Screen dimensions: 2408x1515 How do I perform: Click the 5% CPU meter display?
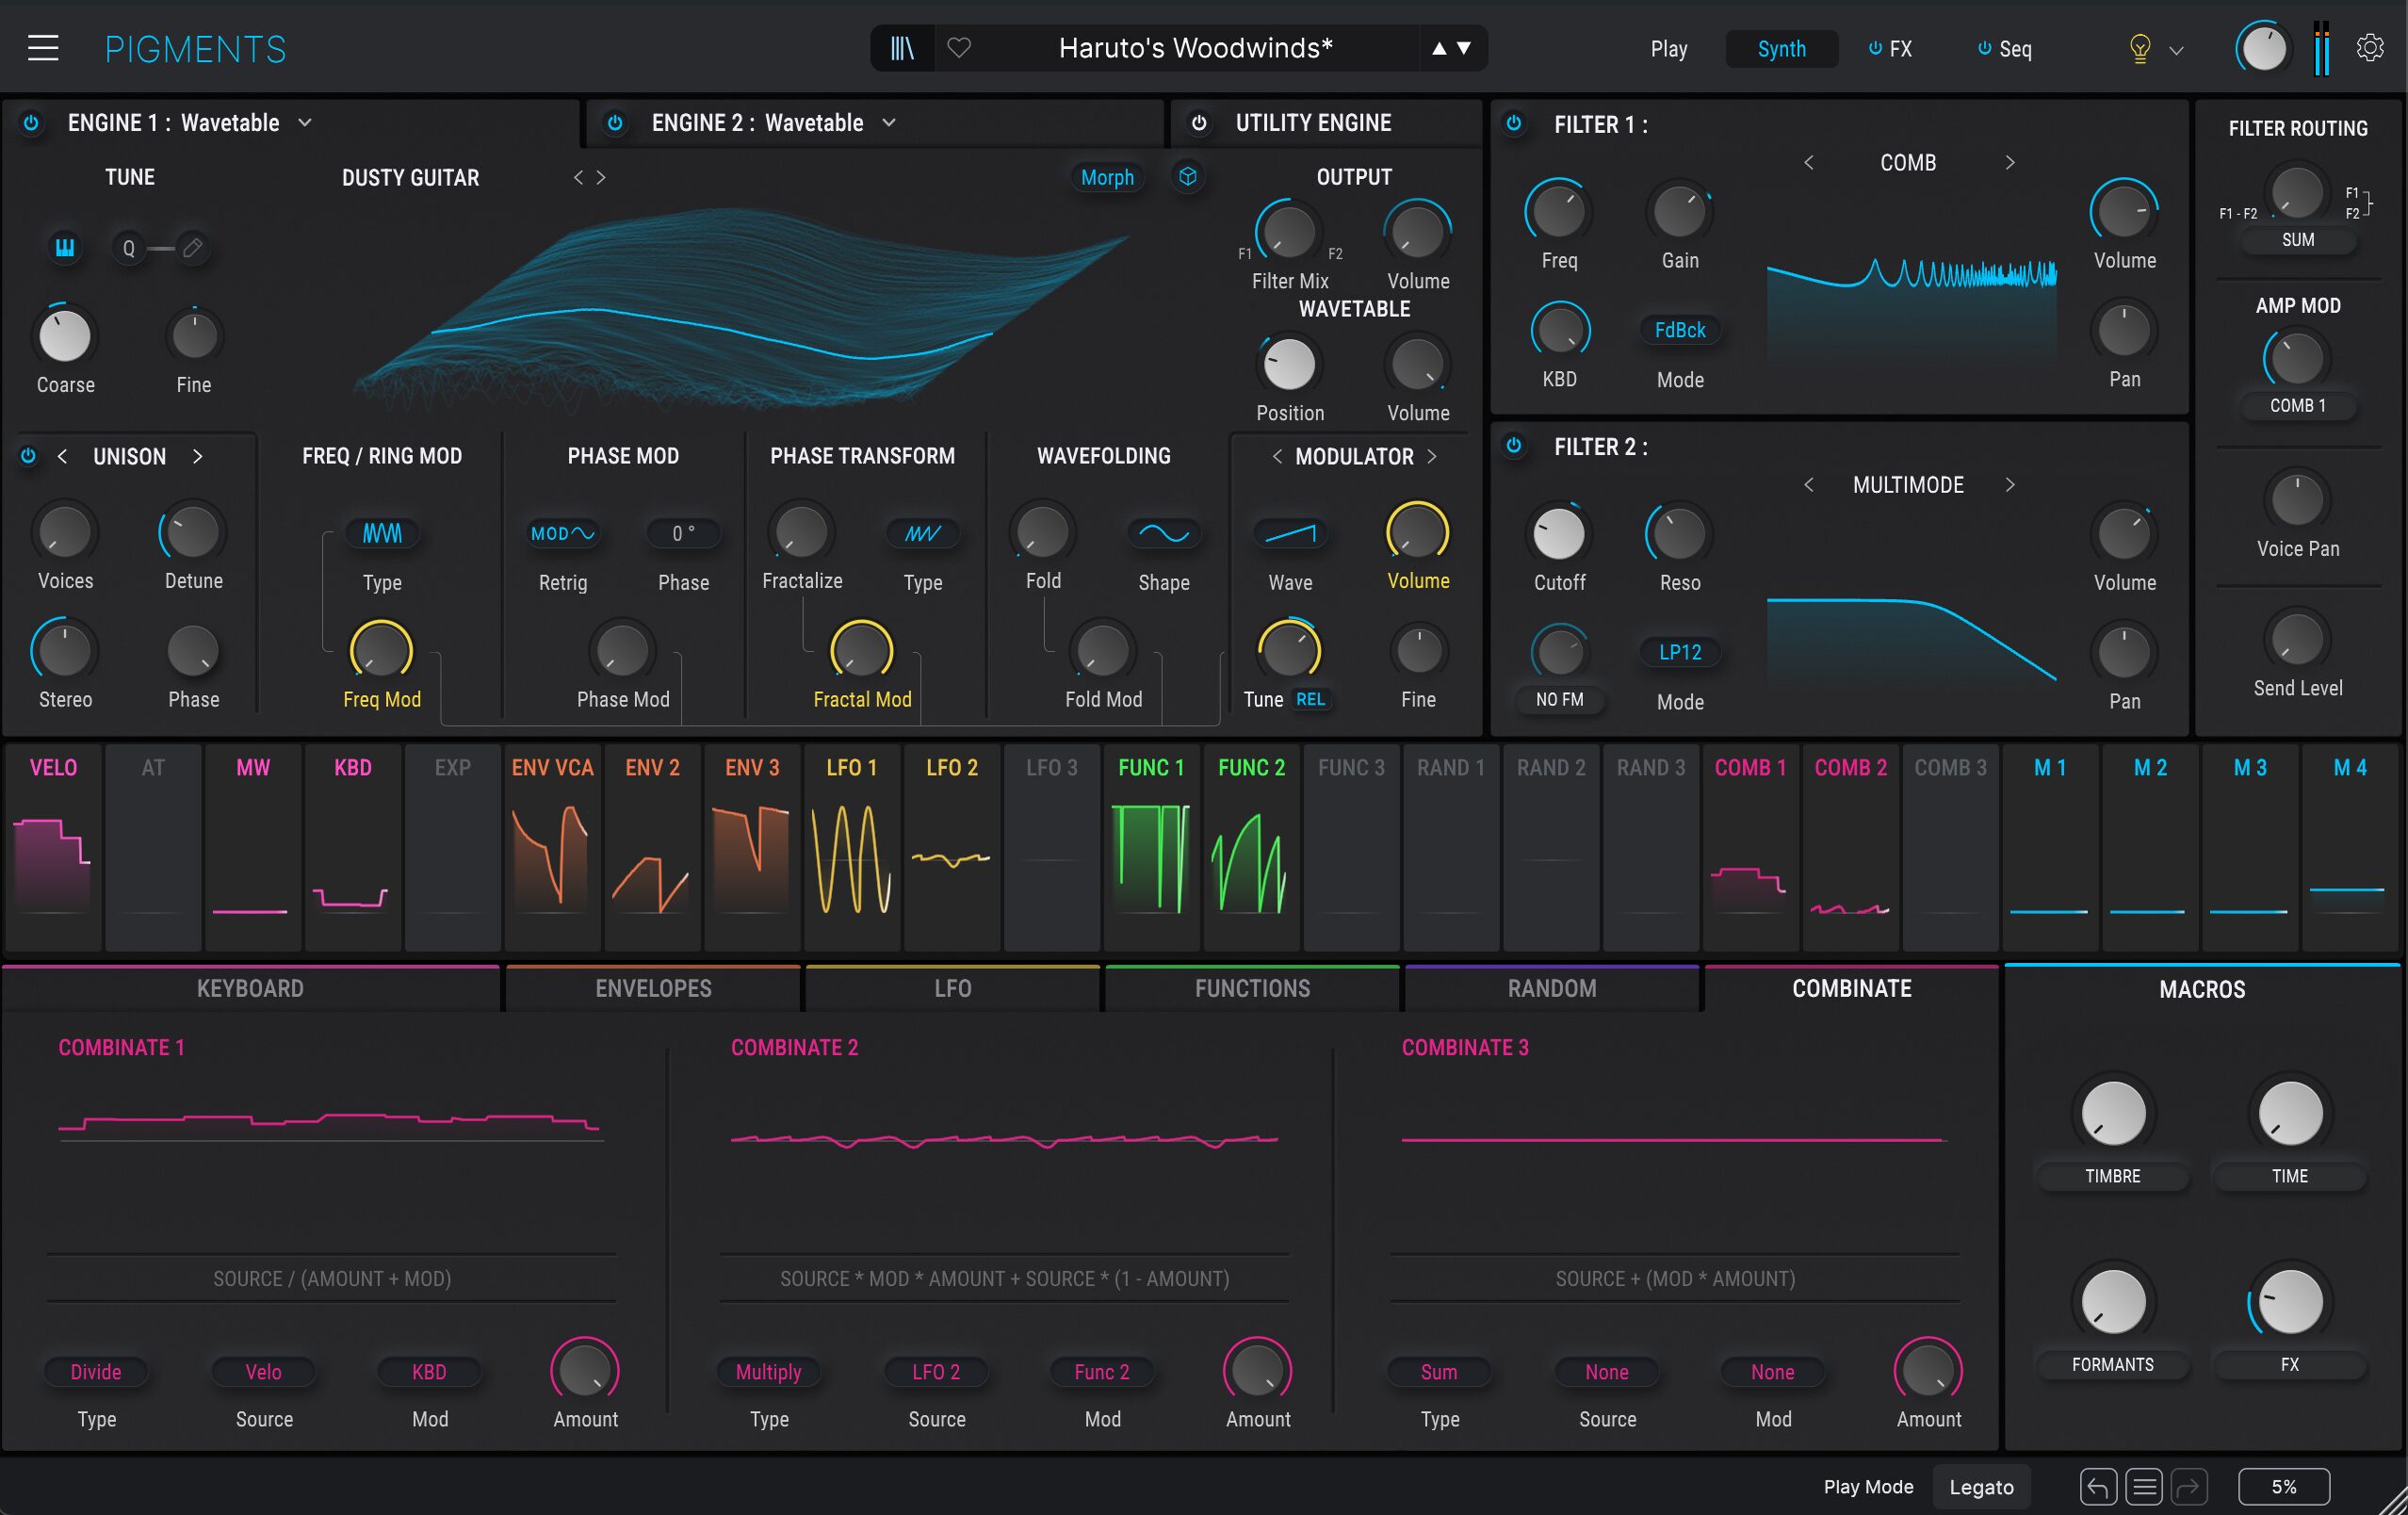pos(2283,1487)
